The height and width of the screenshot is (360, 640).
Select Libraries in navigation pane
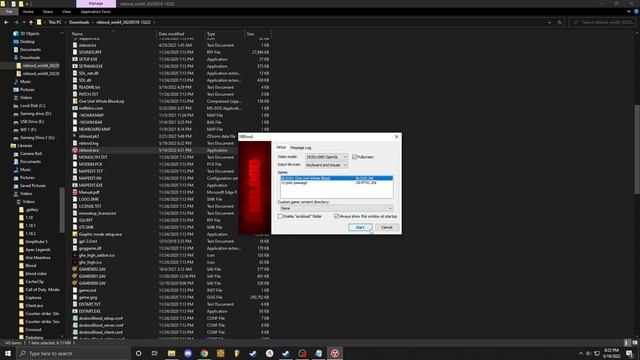24,146
